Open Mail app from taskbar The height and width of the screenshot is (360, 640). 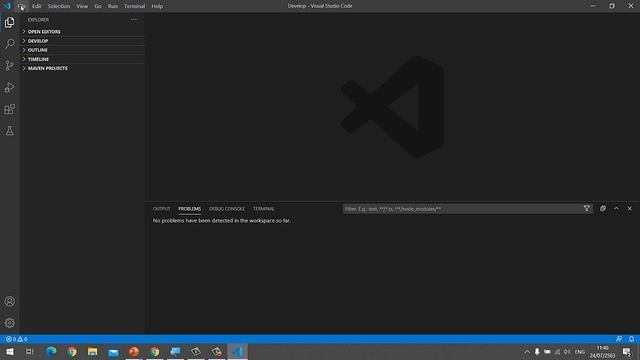[x=113, y=351]
